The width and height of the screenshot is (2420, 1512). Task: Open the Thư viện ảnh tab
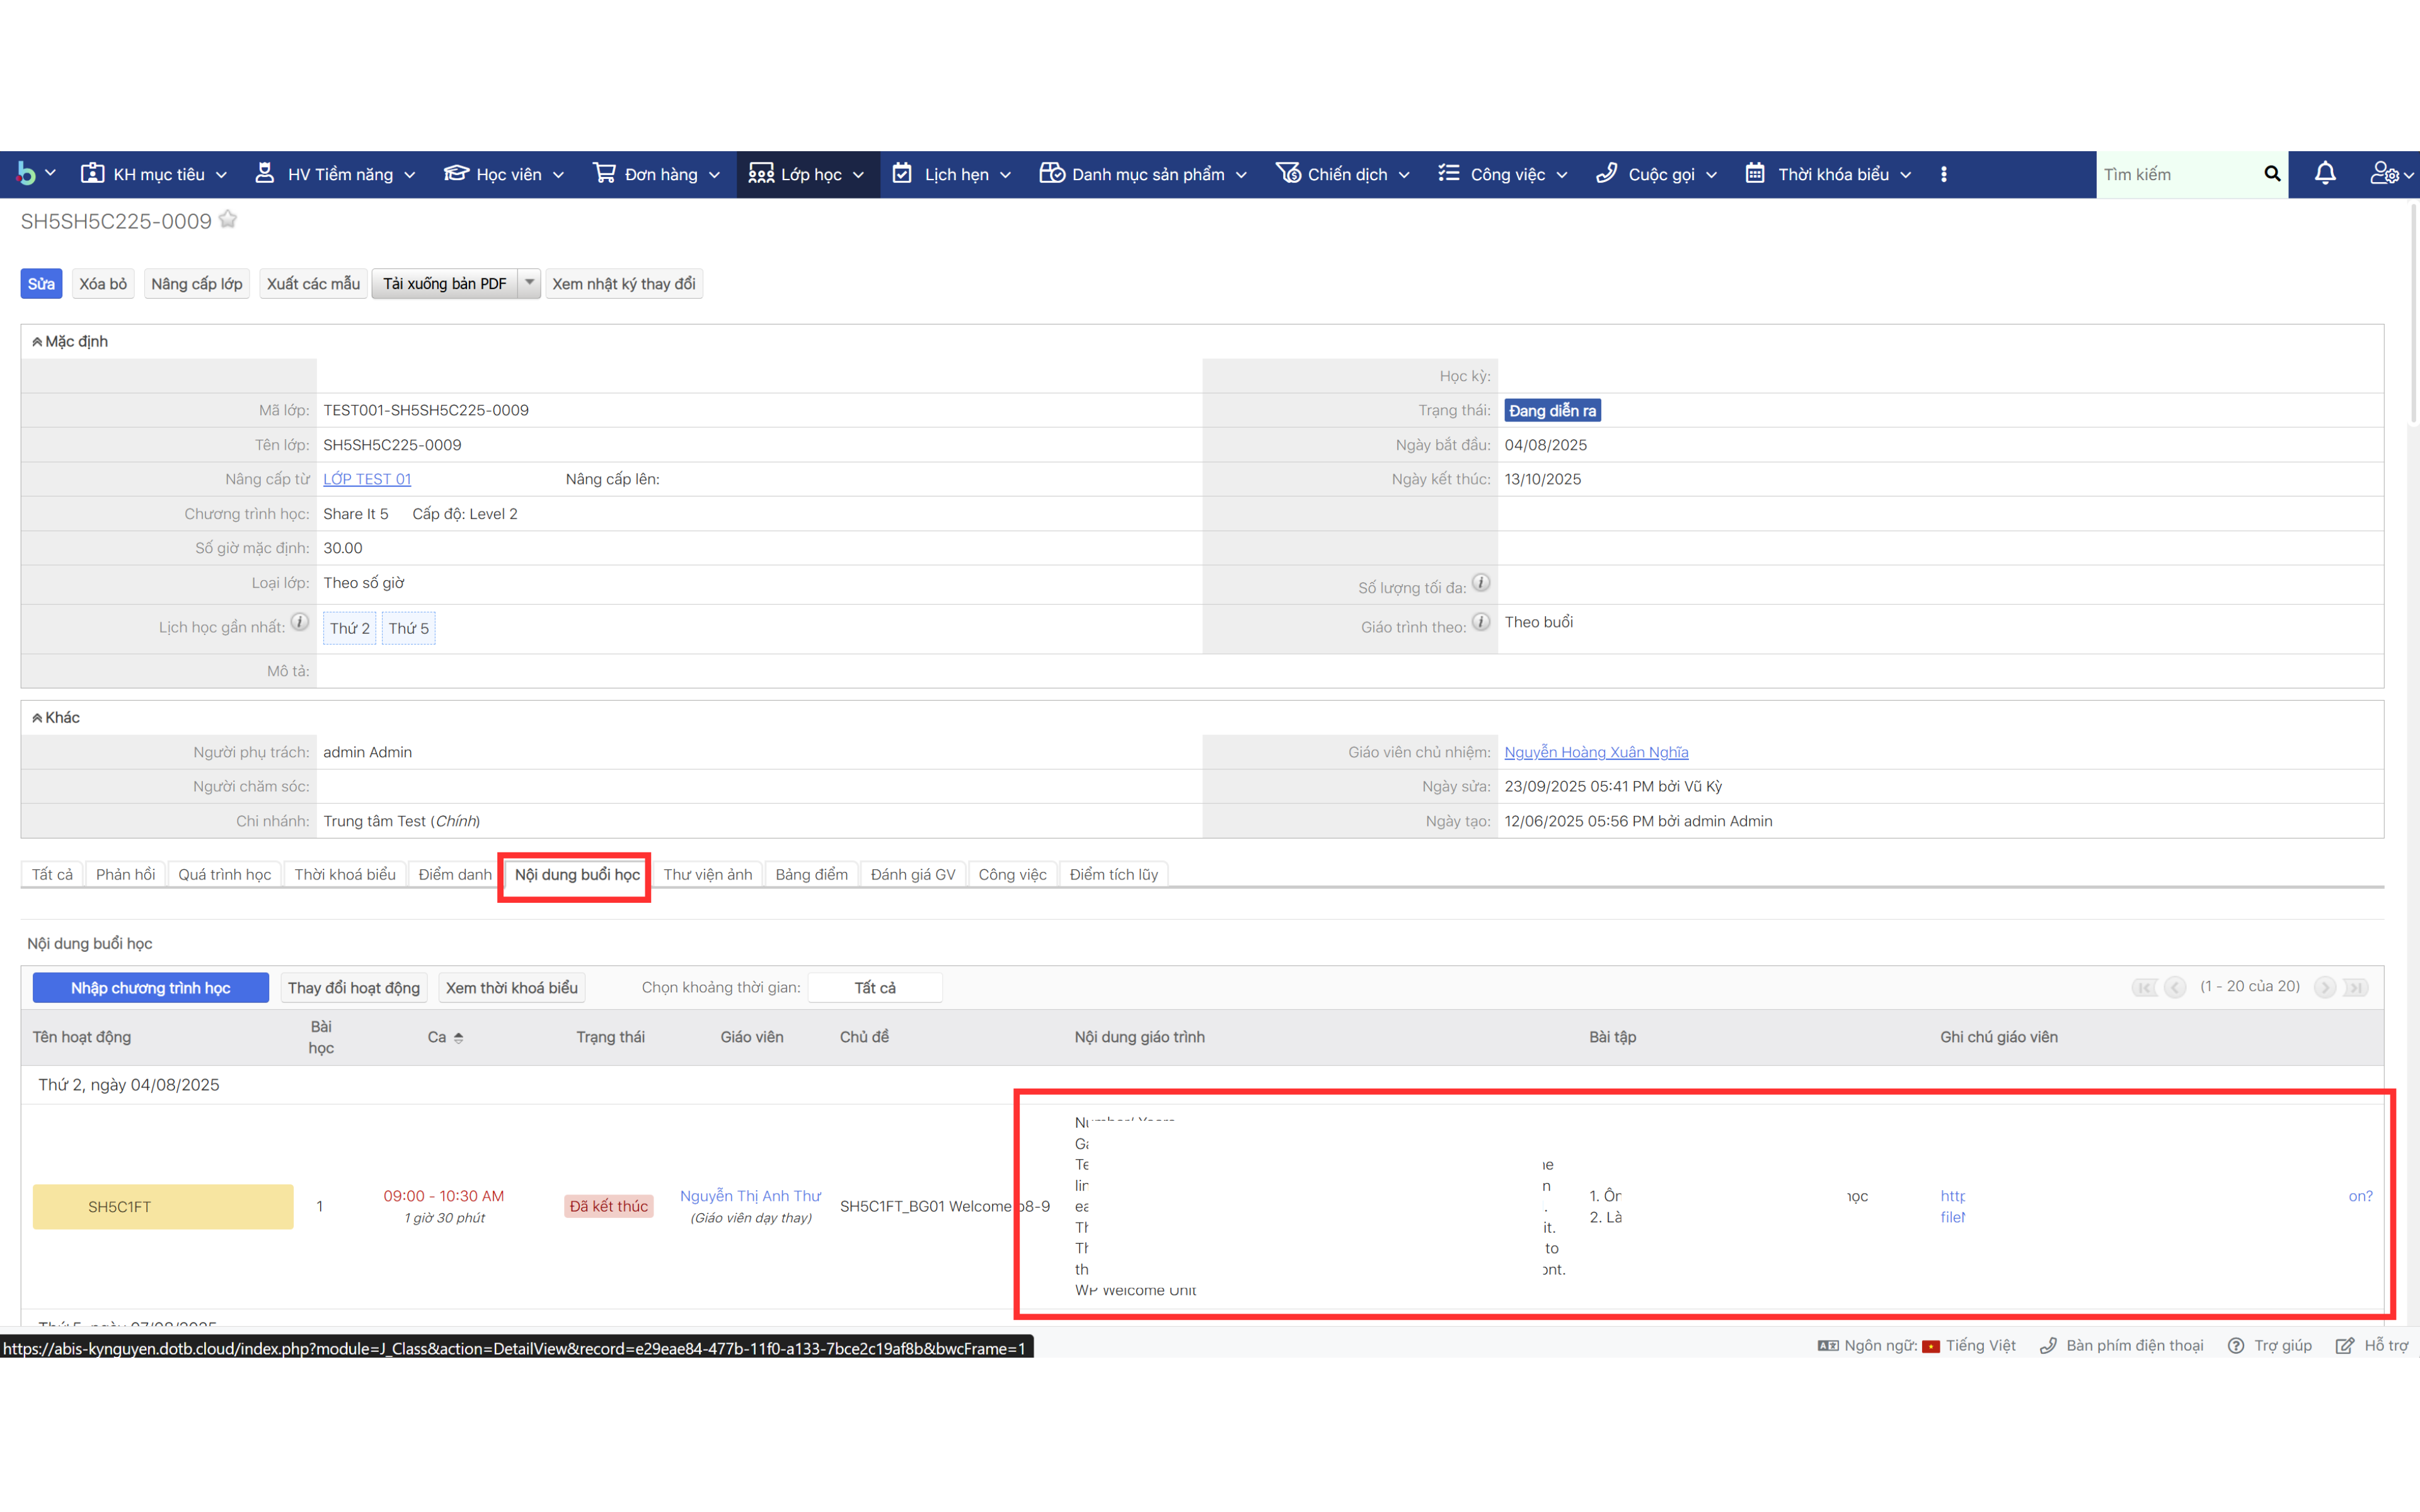click(707, 875)
